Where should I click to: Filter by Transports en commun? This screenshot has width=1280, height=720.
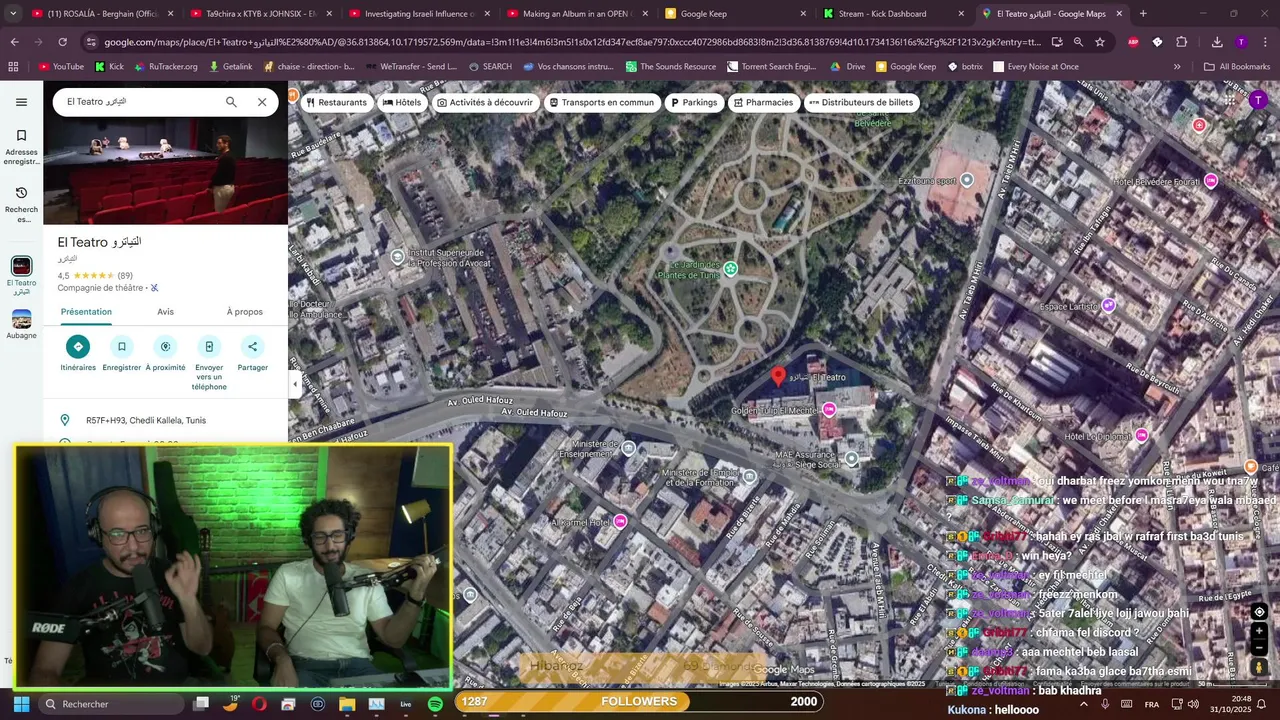pos(601,102)
